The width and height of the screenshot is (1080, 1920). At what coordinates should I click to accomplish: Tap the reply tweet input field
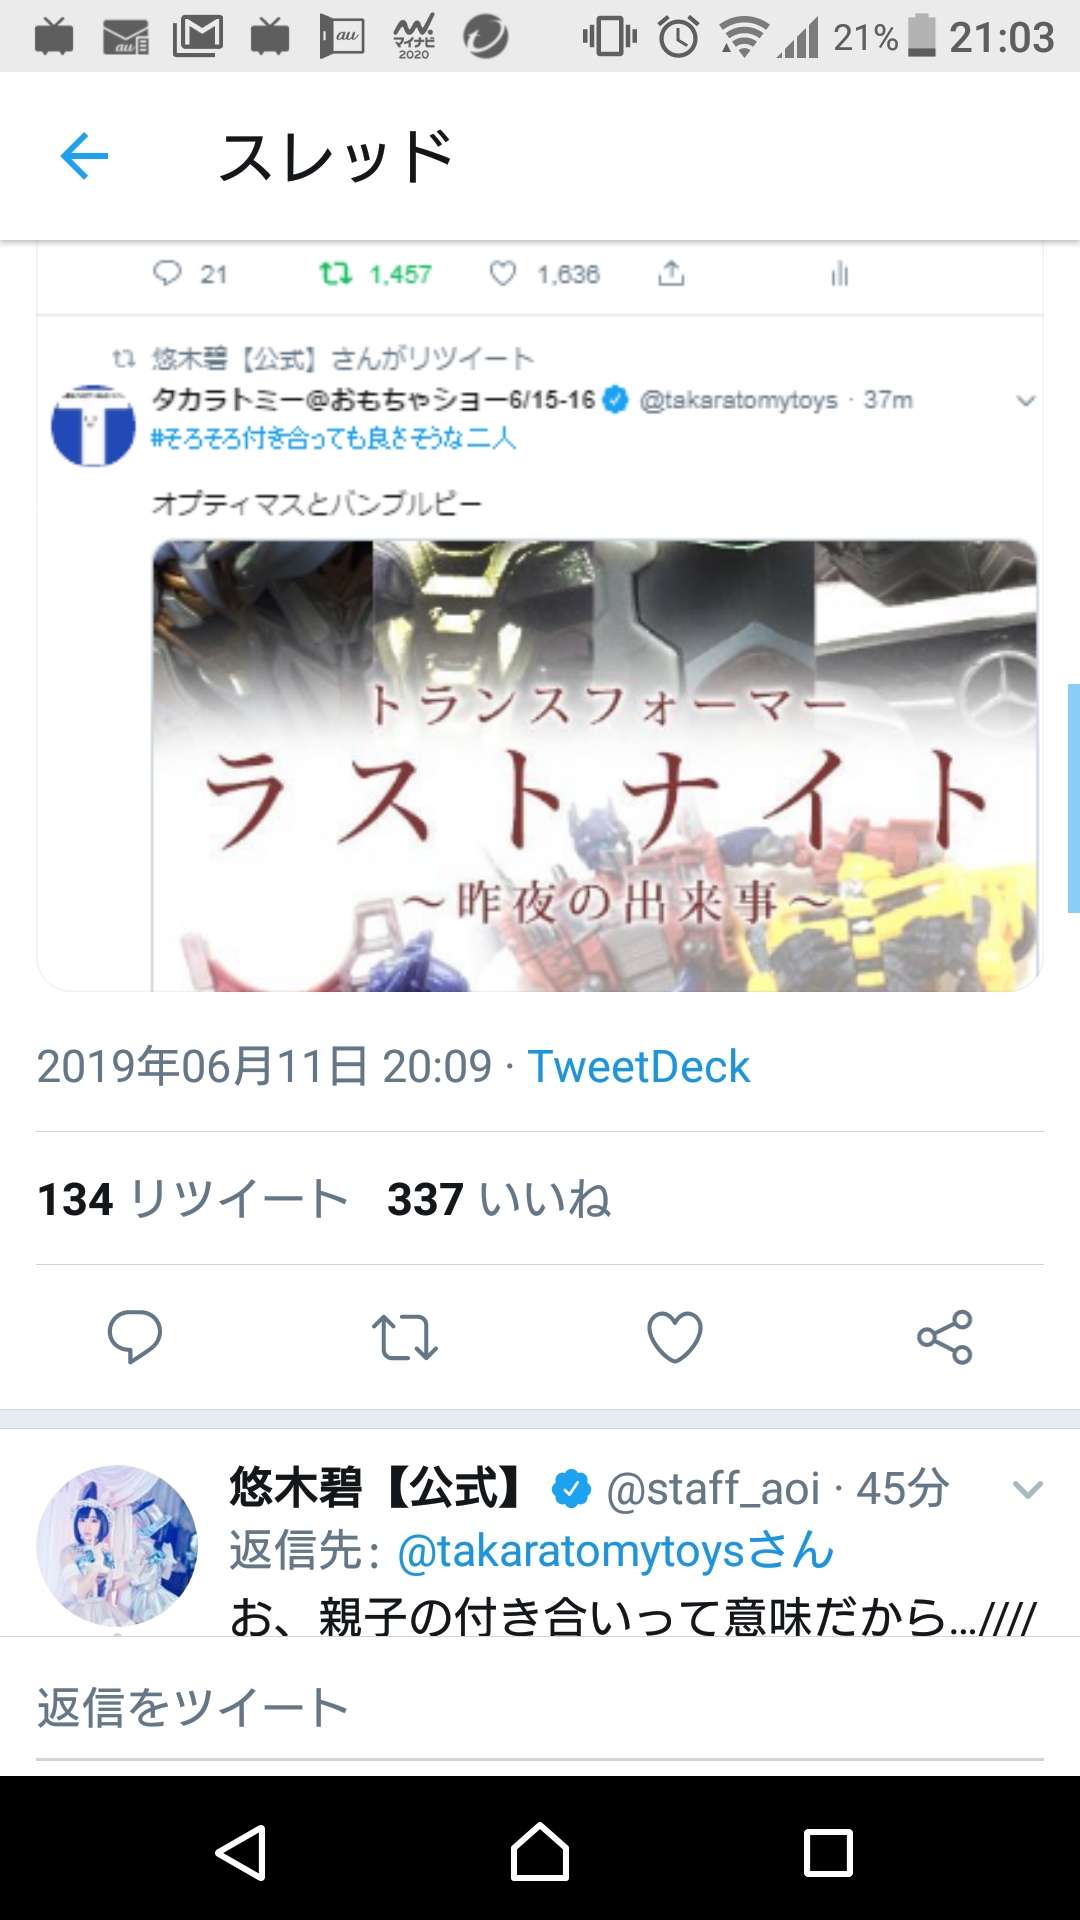(x=540, y=1707)
